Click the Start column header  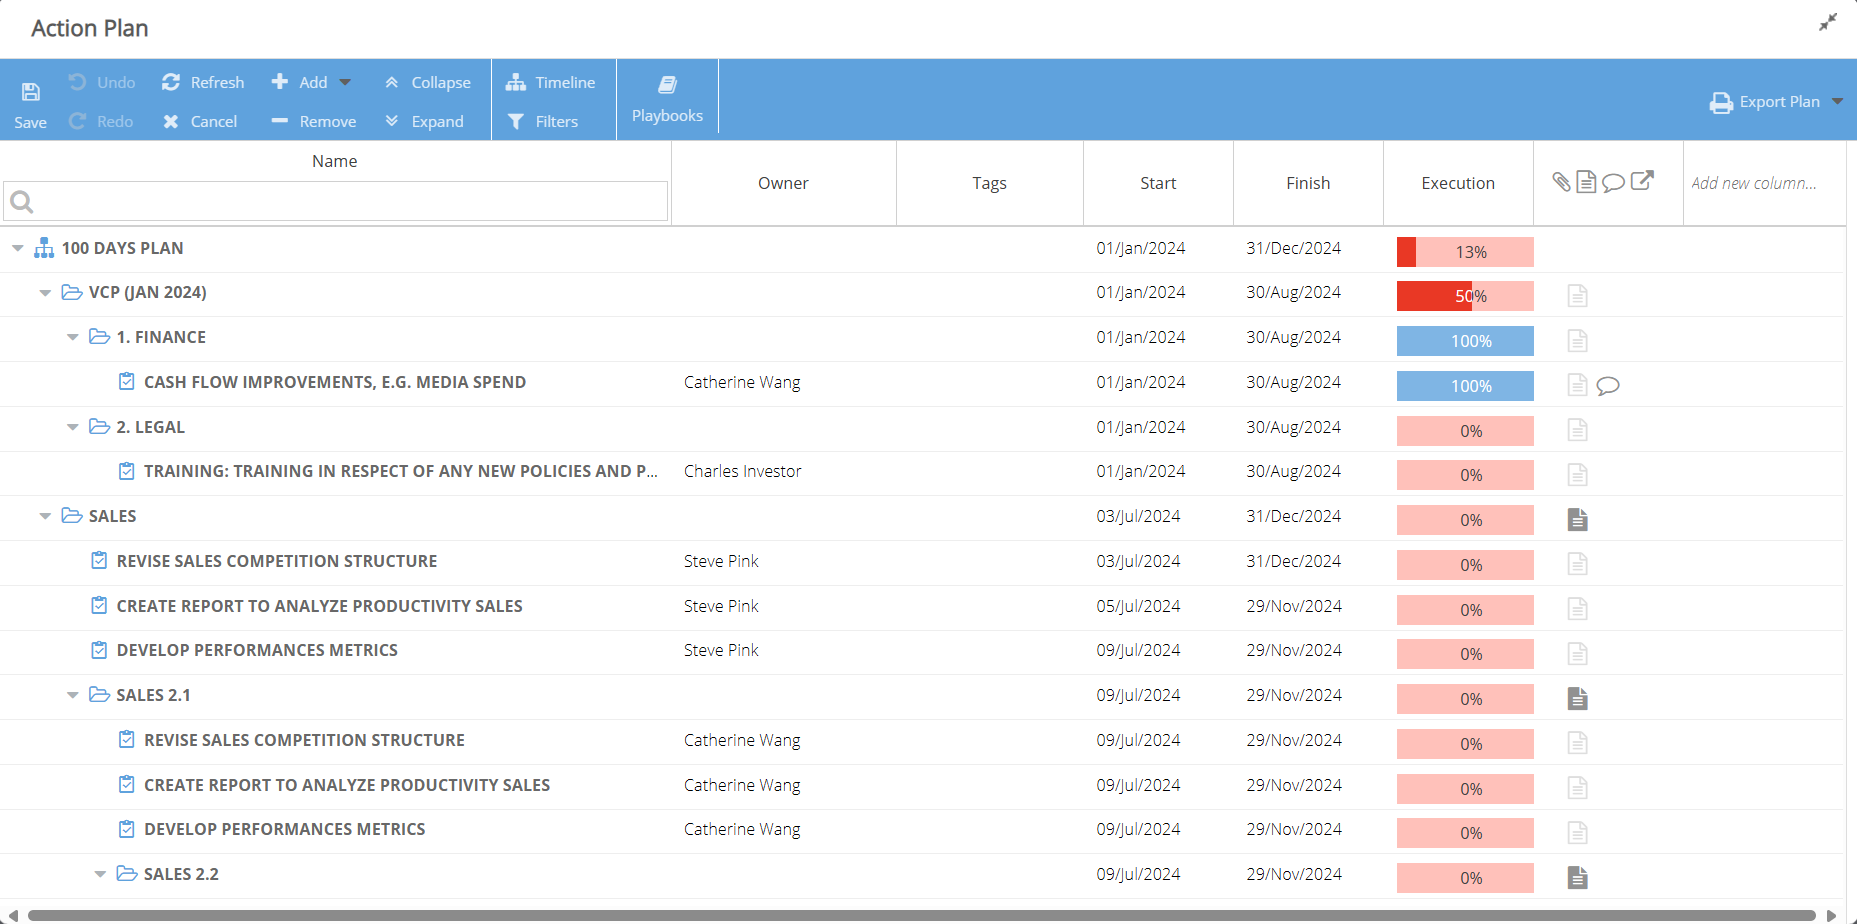coord(1158,183)
